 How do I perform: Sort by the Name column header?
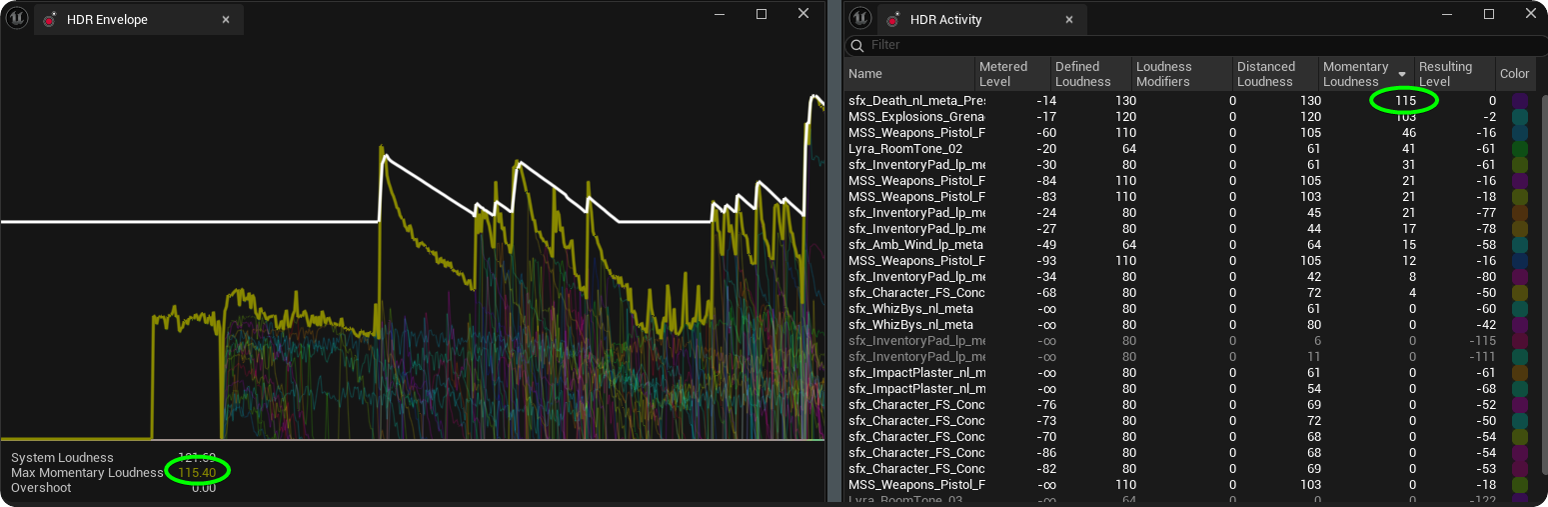[x=910, y=74]
